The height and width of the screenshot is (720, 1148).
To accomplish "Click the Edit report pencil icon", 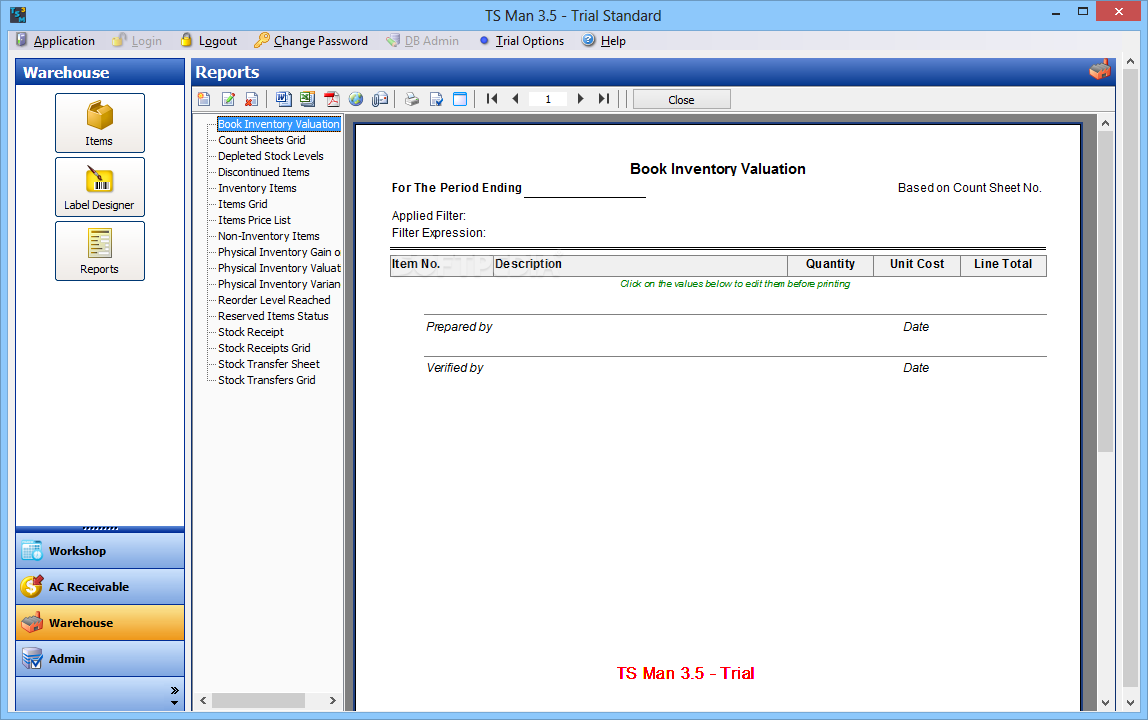I will (x=228, y=99).
